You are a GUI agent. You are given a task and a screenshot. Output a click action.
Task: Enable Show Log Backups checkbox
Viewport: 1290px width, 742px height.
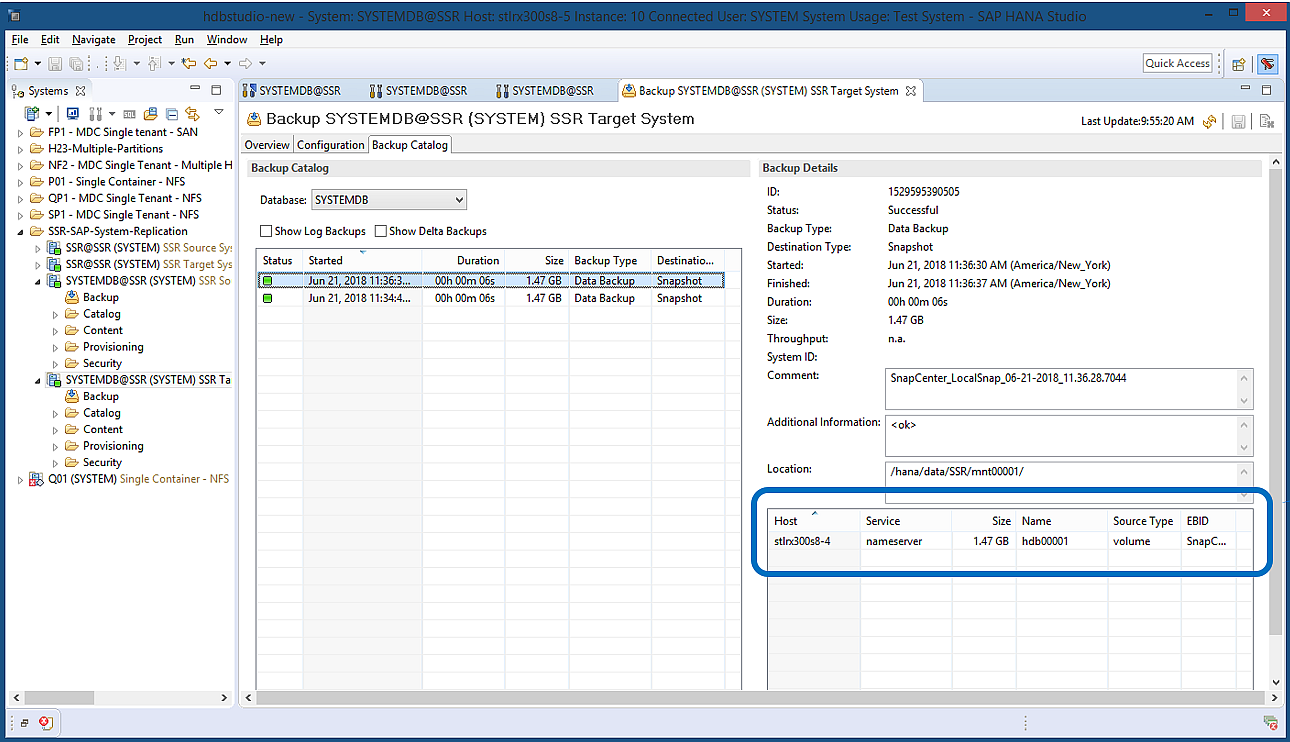click(x=266, y=231)
